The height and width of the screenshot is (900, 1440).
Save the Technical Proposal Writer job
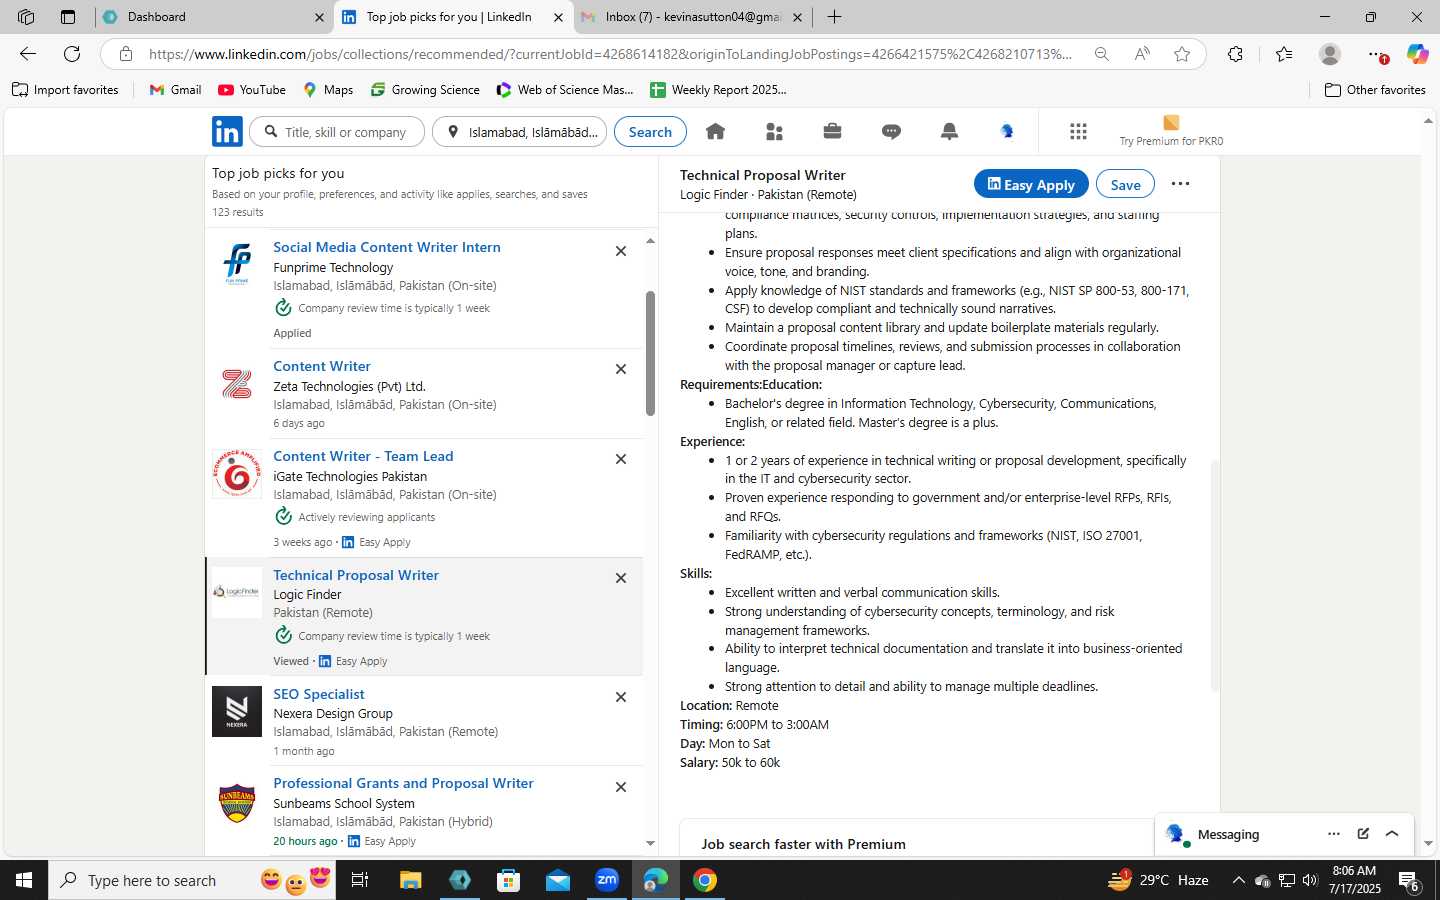[x=1125, y=184]
